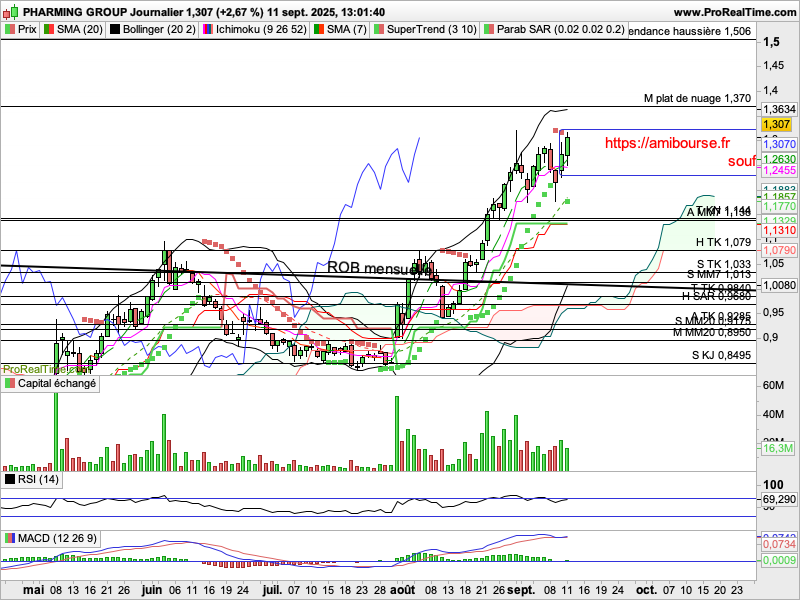This screenshot has height=600, width=800.
Task: Open the Parab SAR indicator legend
Action: 554,30
